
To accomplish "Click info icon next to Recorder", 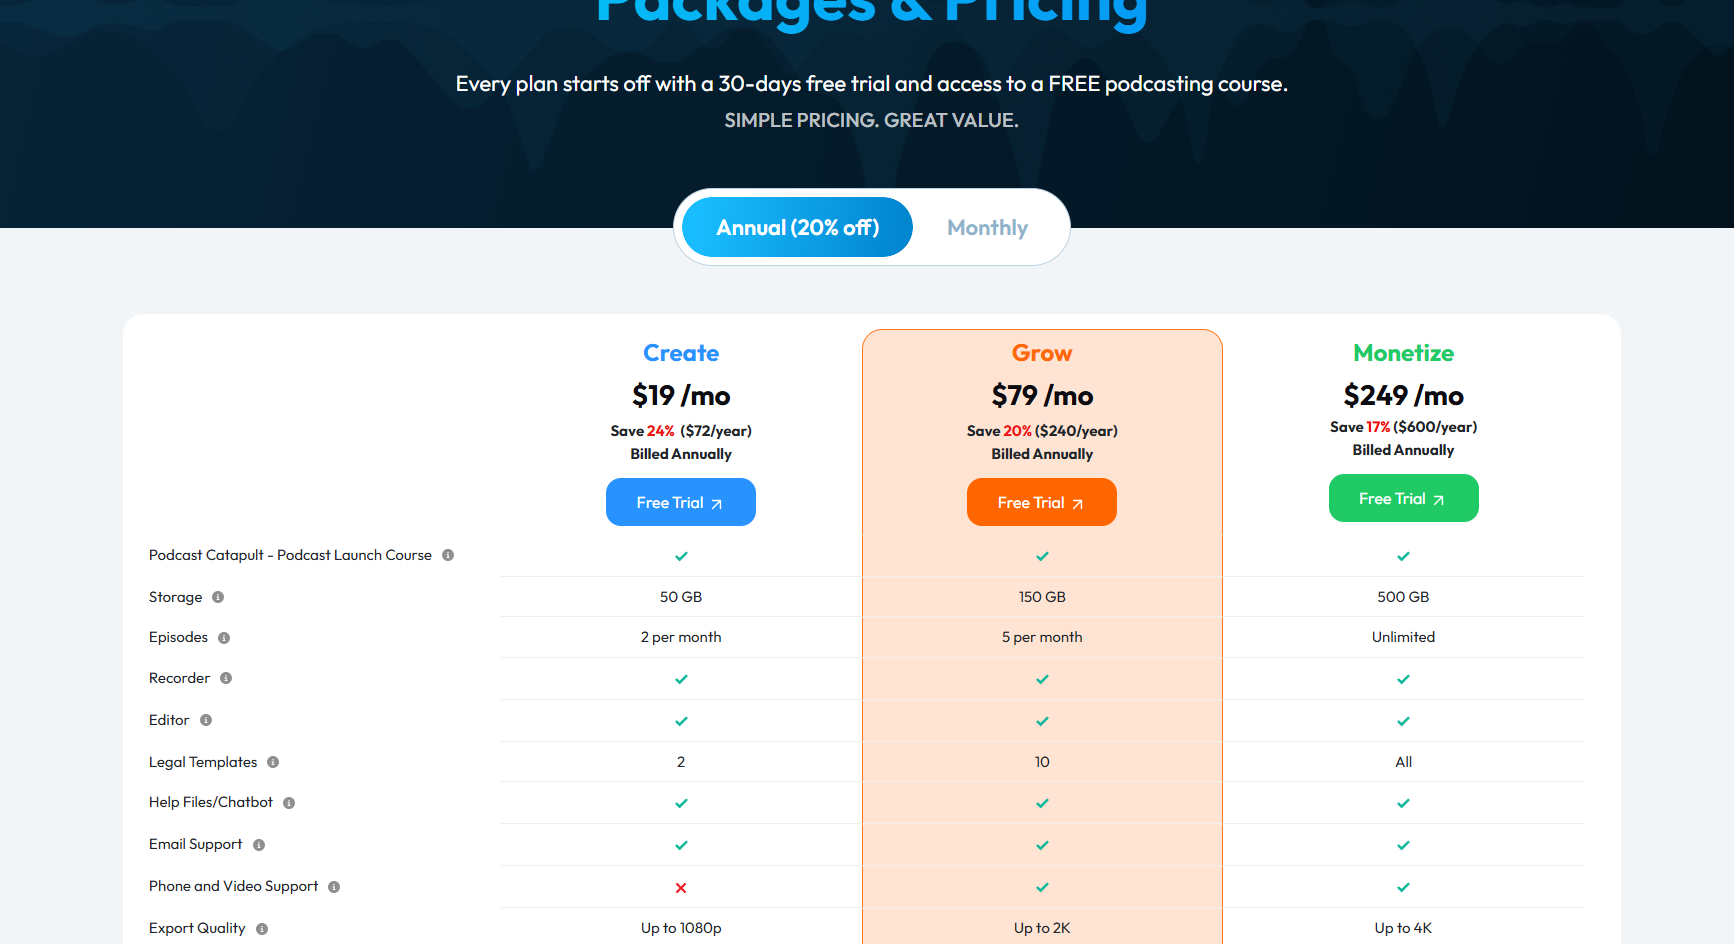I will [226, 678].
